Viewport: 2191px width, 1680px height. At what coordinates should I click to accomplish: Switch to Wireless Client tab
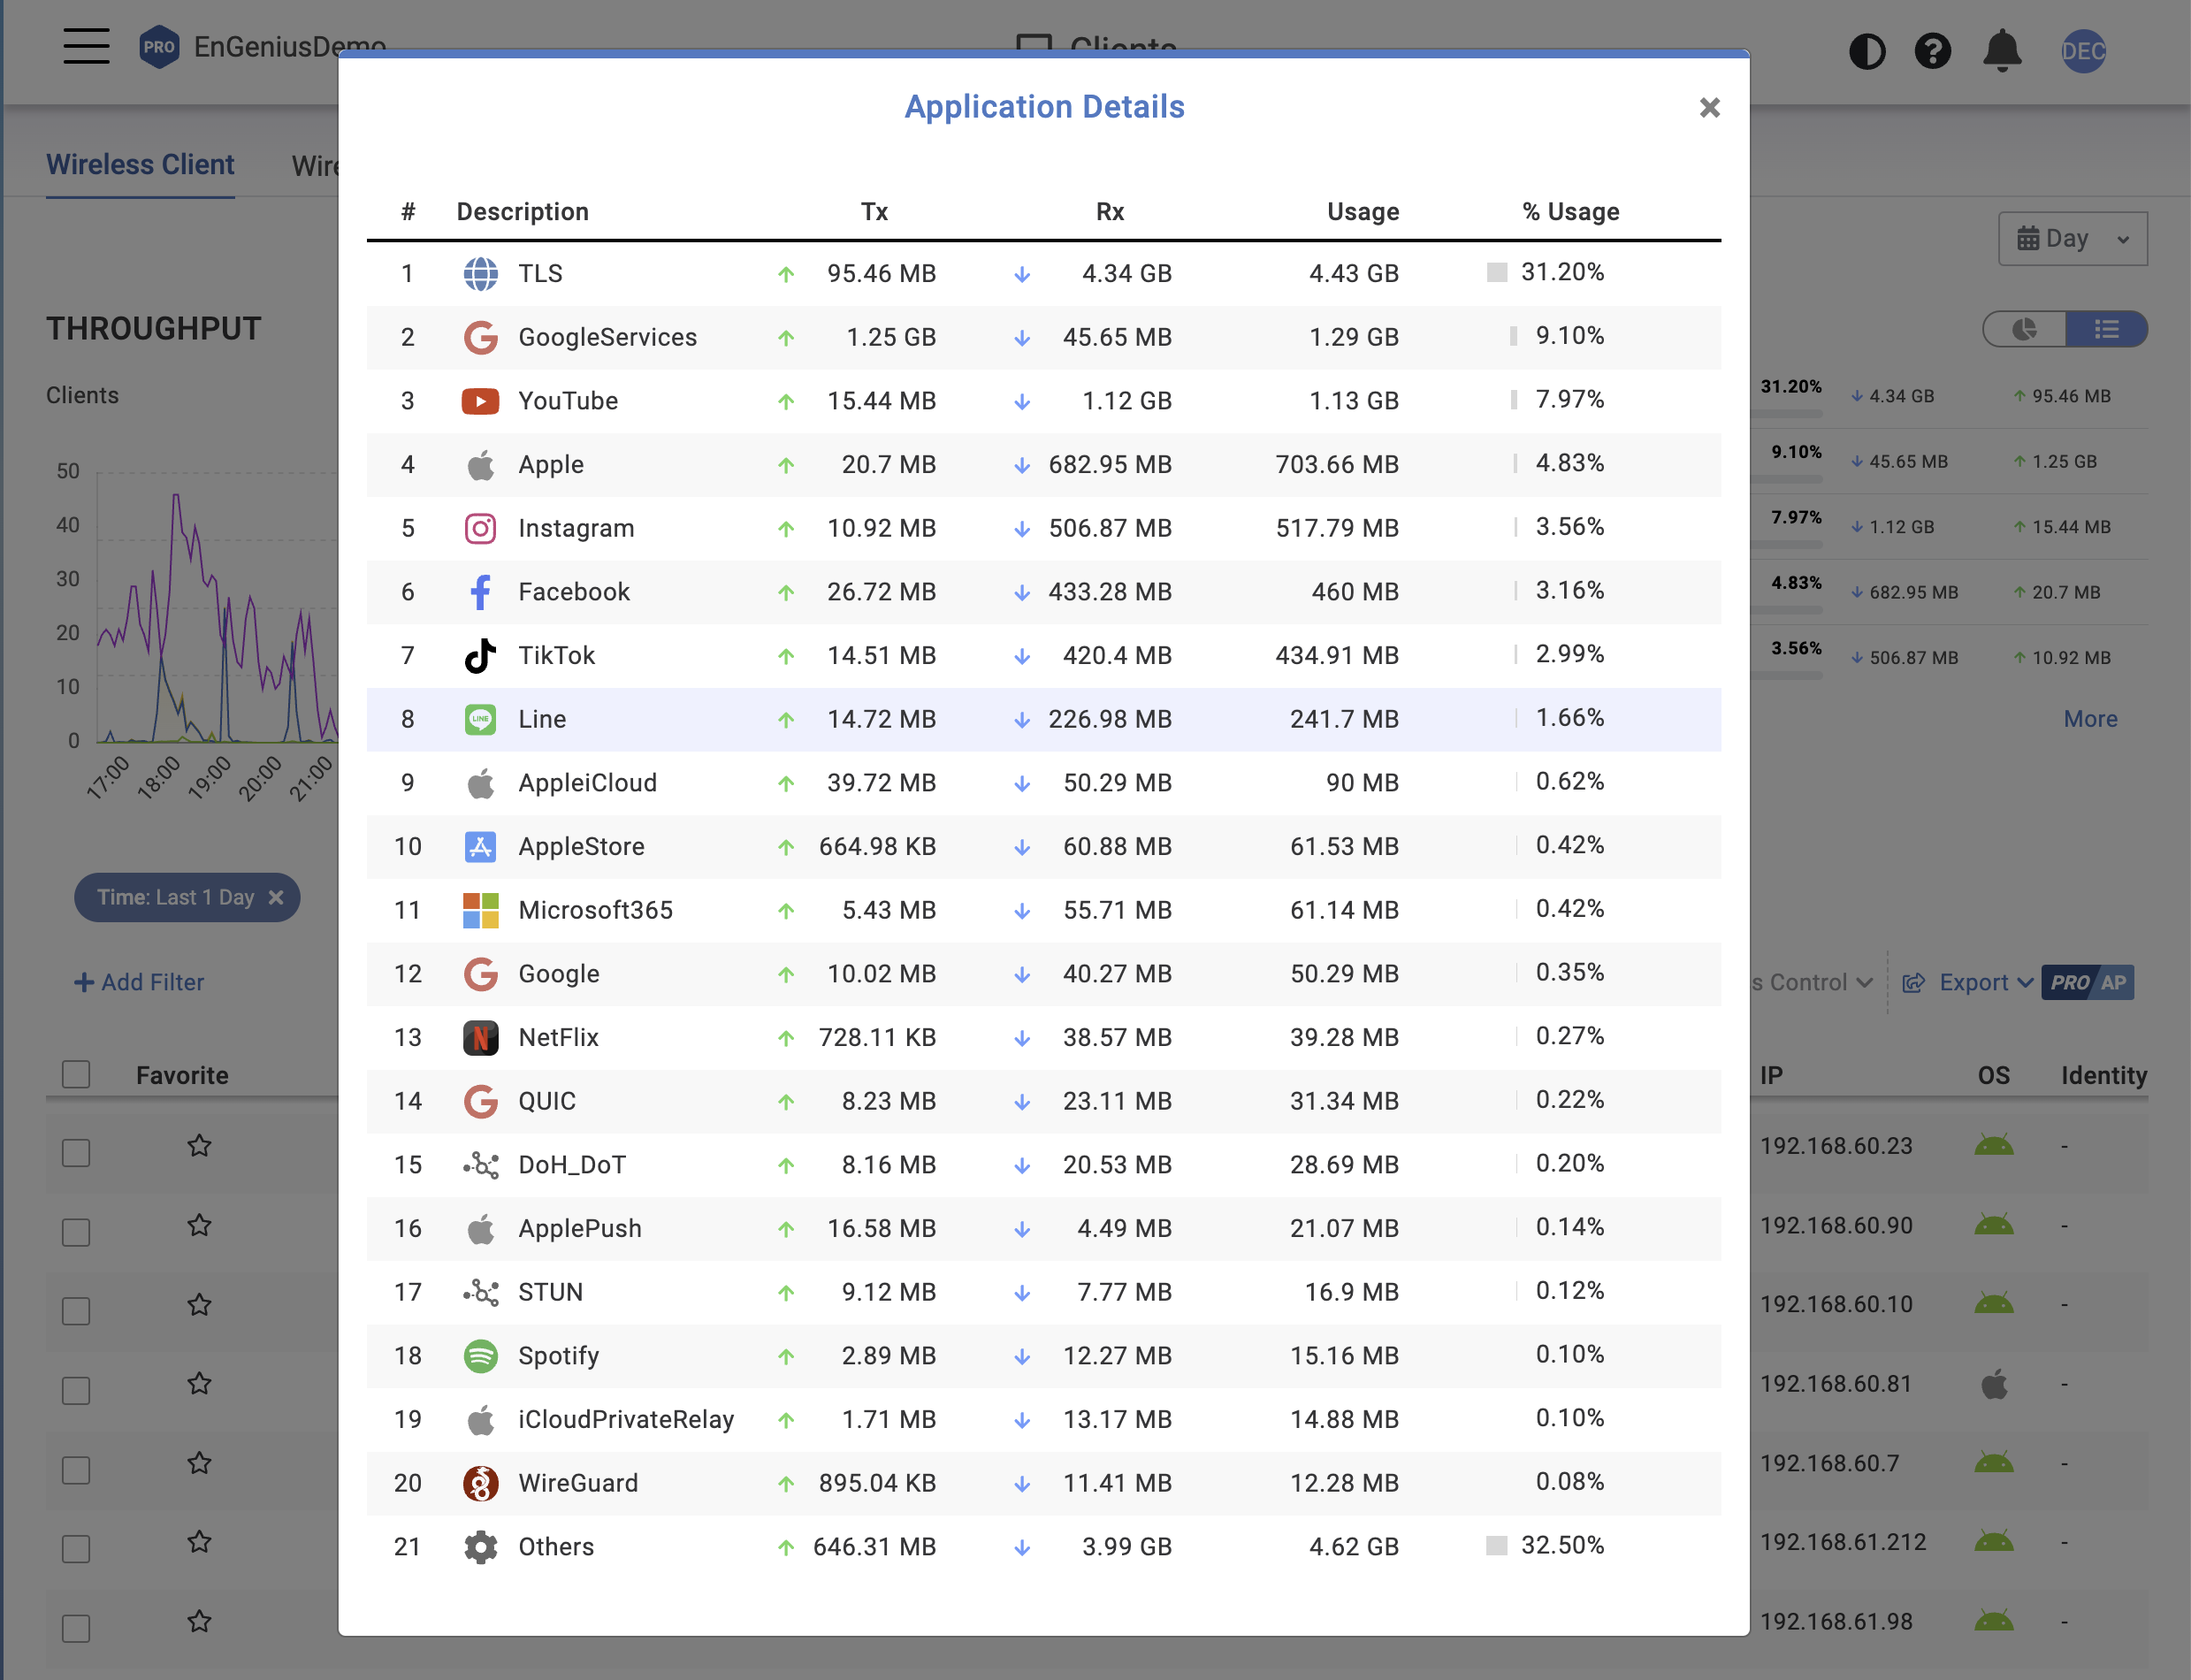pyautogui.click(x=140, y=165)
